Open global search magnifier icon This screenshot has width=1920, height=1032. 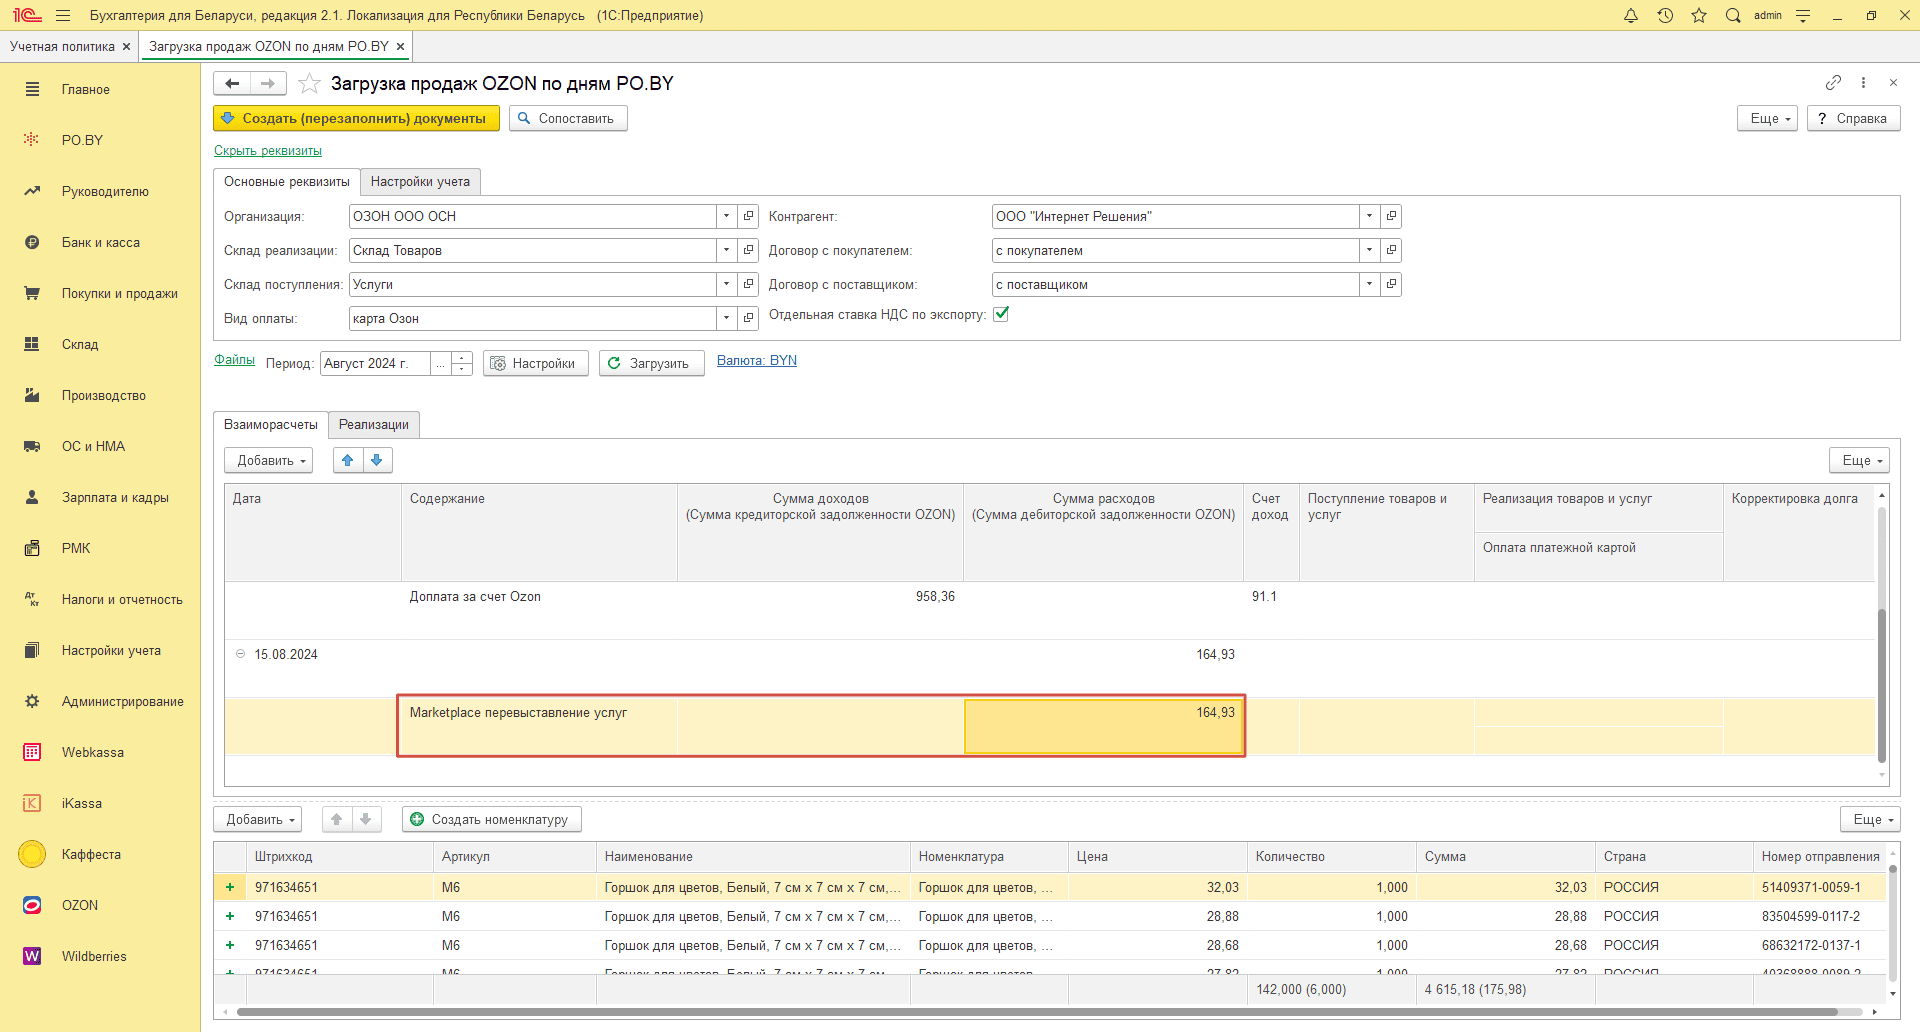point(1733,15)
